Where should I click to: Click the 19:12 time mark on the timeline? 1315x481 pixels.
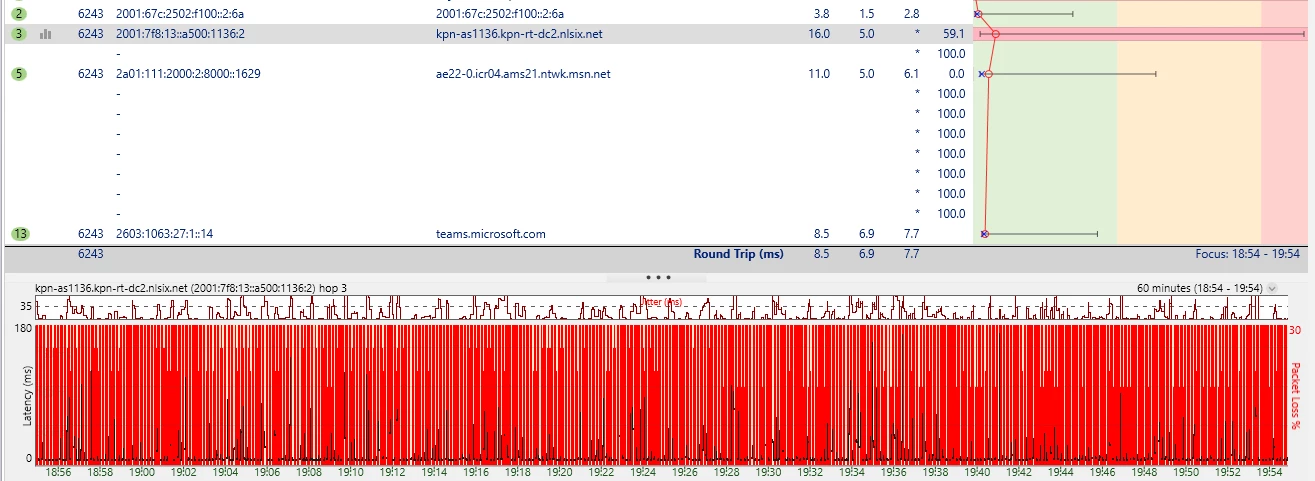click(x=393, y=472)
